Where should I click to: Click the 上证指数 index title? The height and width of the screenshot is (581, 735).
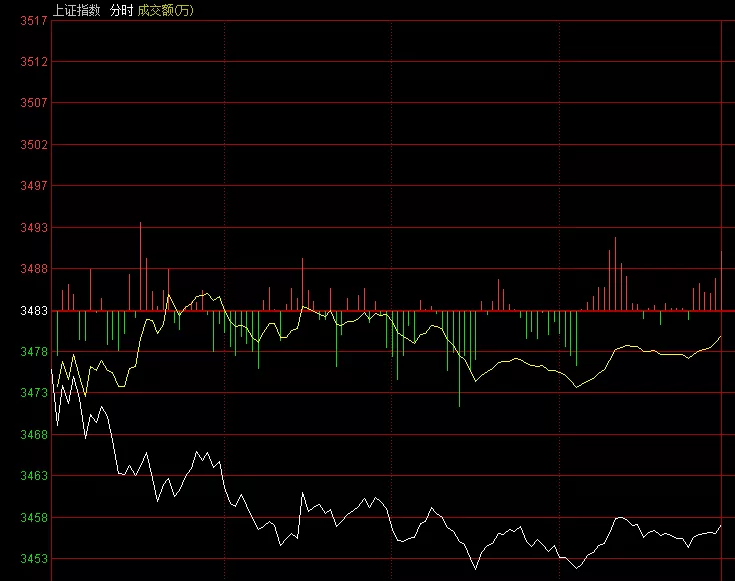[76, 10]
